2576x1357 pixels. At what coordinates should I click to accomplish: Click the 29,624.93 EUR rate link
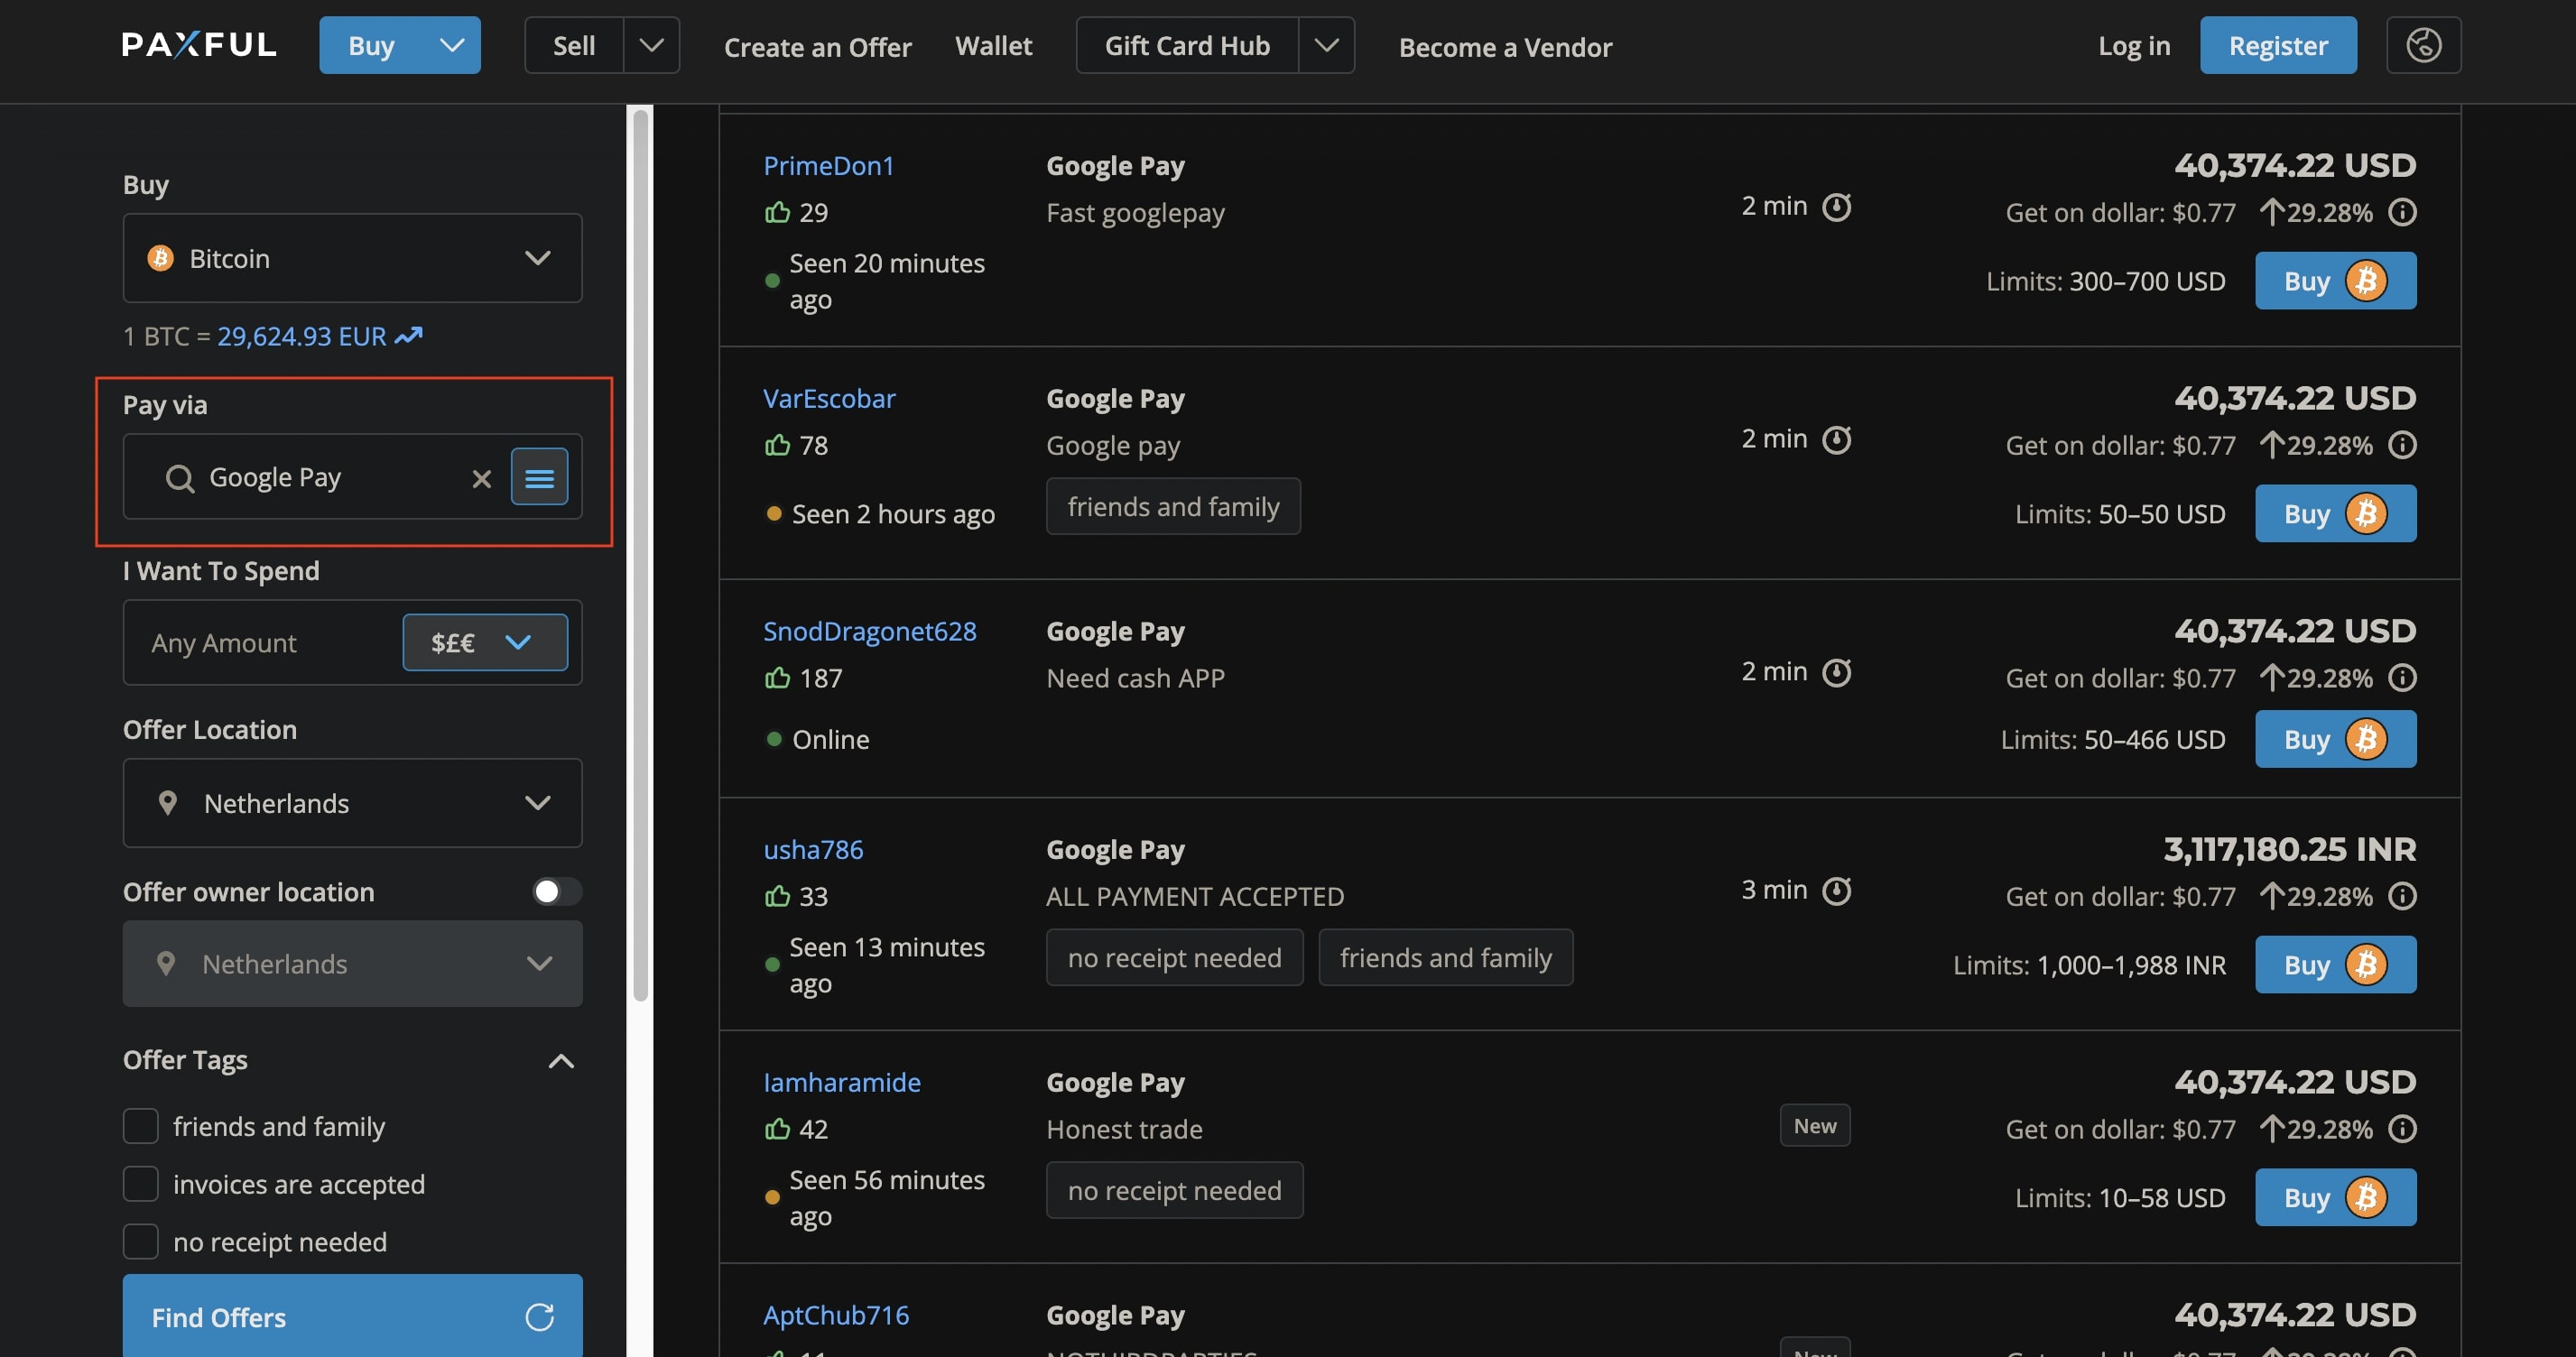tap(302, 336)
